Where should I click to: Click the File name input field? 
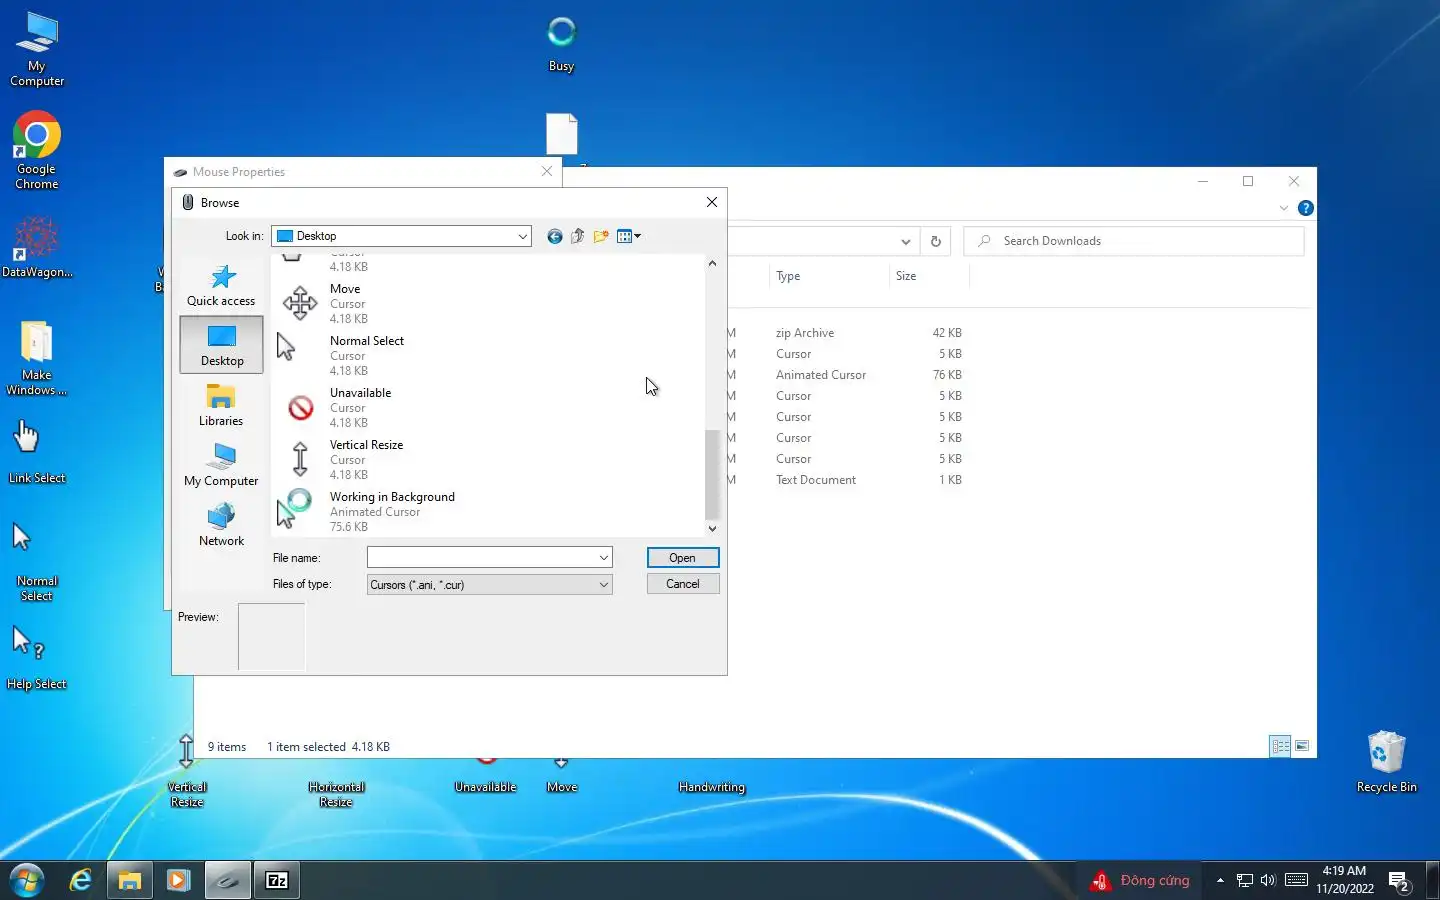[x=482, y=558]
